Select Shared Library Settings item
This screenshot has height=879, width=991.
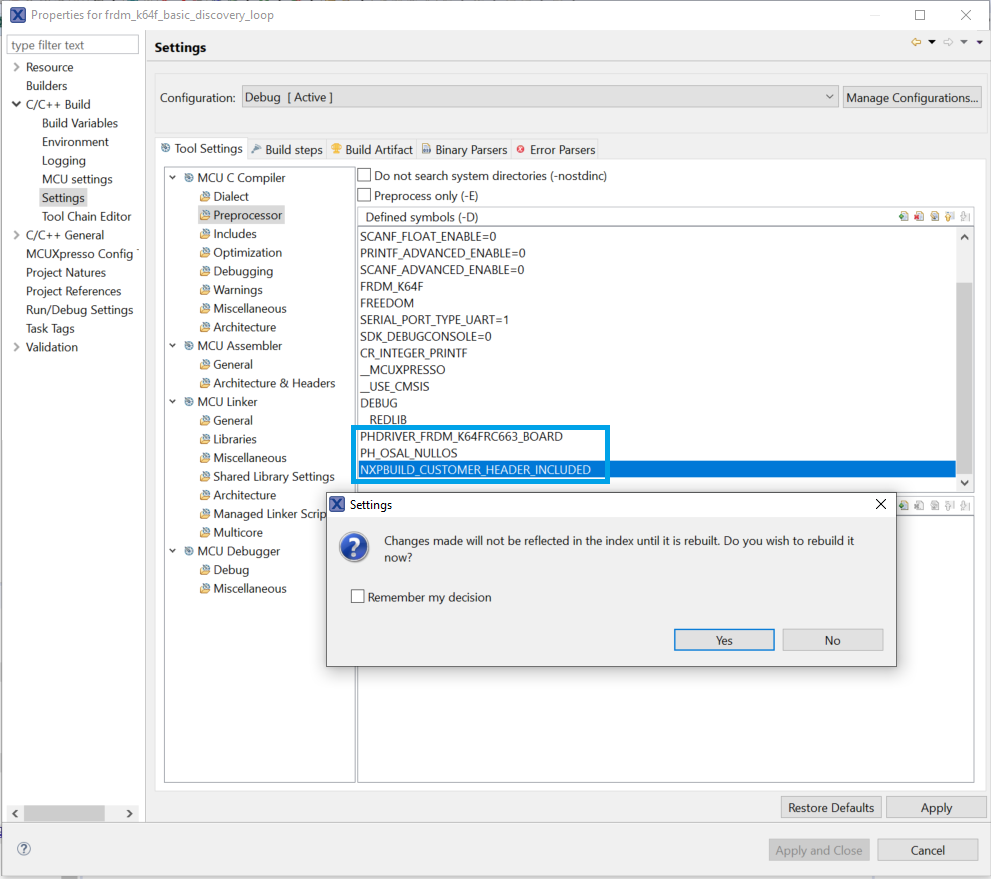(273, 476)
